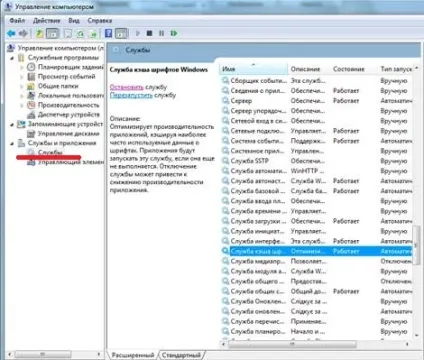Select the Сведения о прил... service row
Screen dimensions: 424x360
coord(316,90)
